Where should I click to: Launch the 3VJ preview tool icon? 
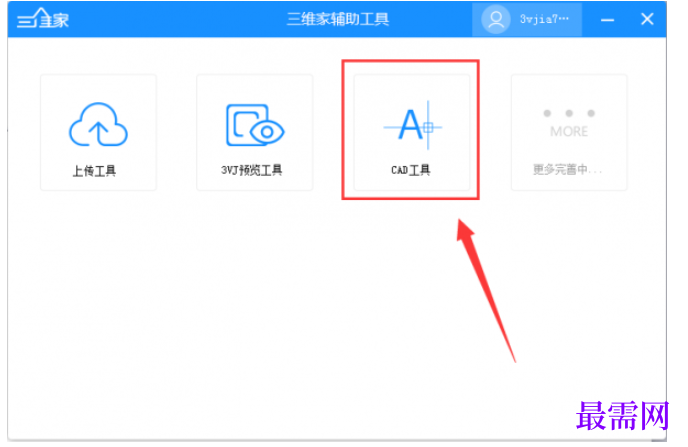click(x=255, y=125)
